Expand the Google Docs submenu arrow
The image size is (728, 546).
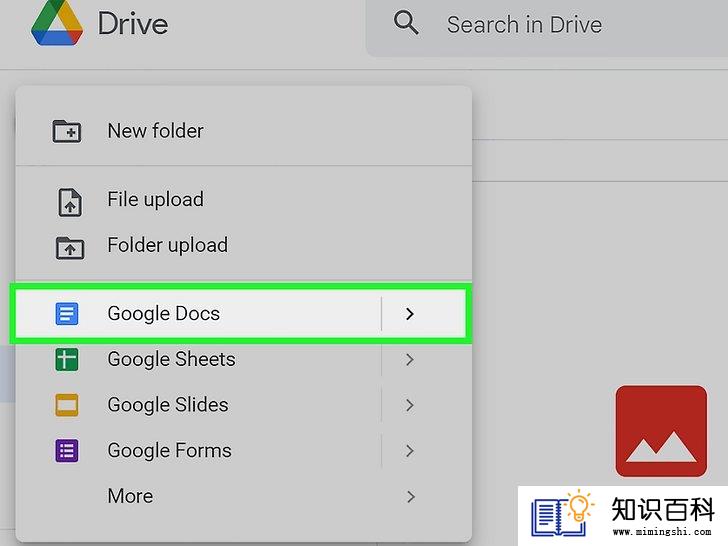point(410,314)
